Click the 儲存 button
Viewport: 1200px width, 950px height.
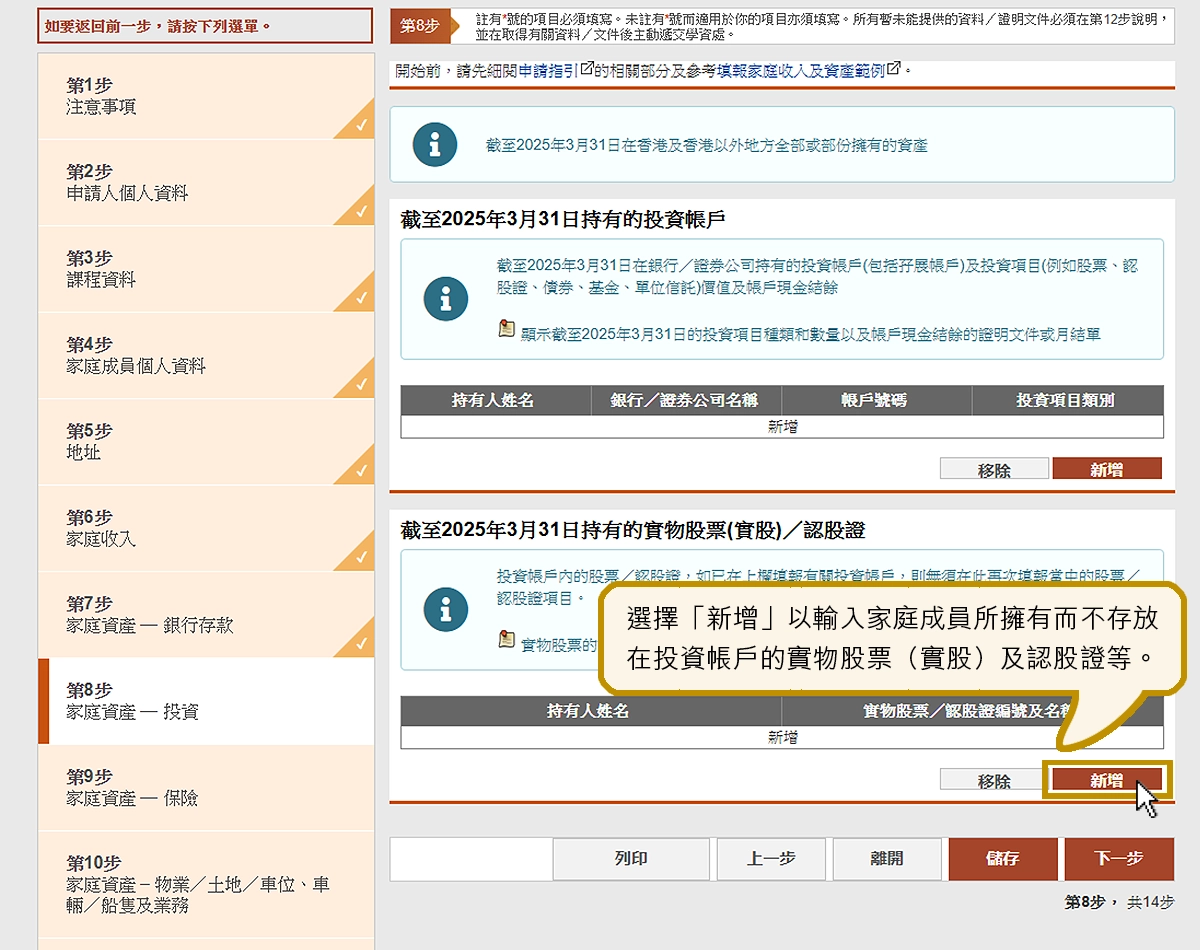pos(1002,859)
